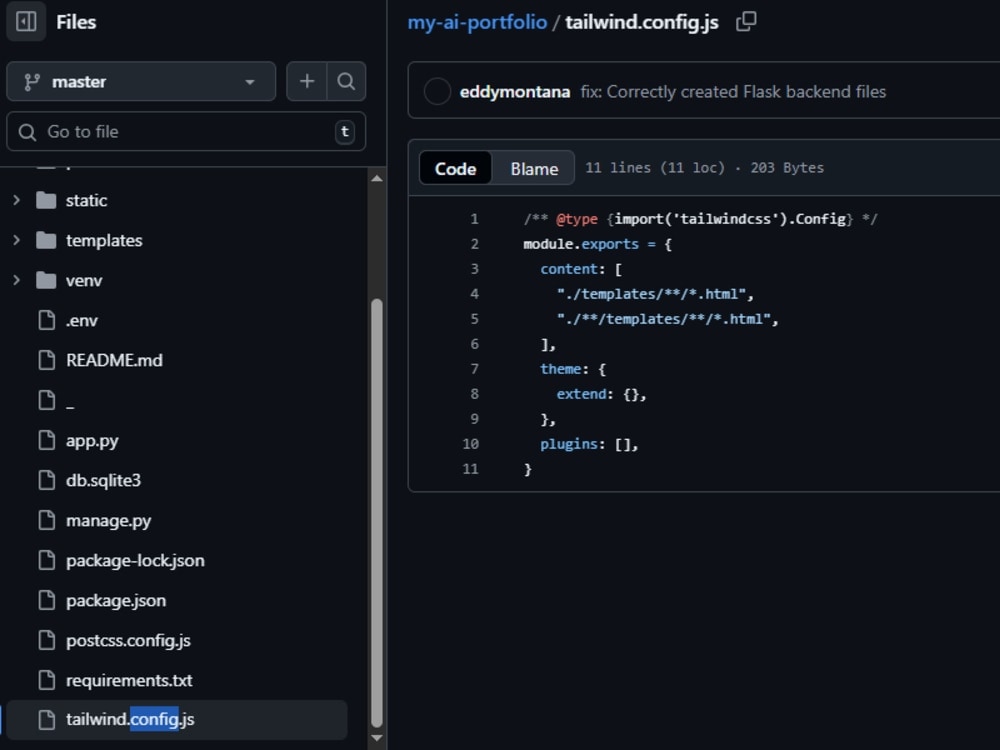Expand the templates folder chevron
The height and width of the screenshot is (750, 1000).
pos(17,240)
